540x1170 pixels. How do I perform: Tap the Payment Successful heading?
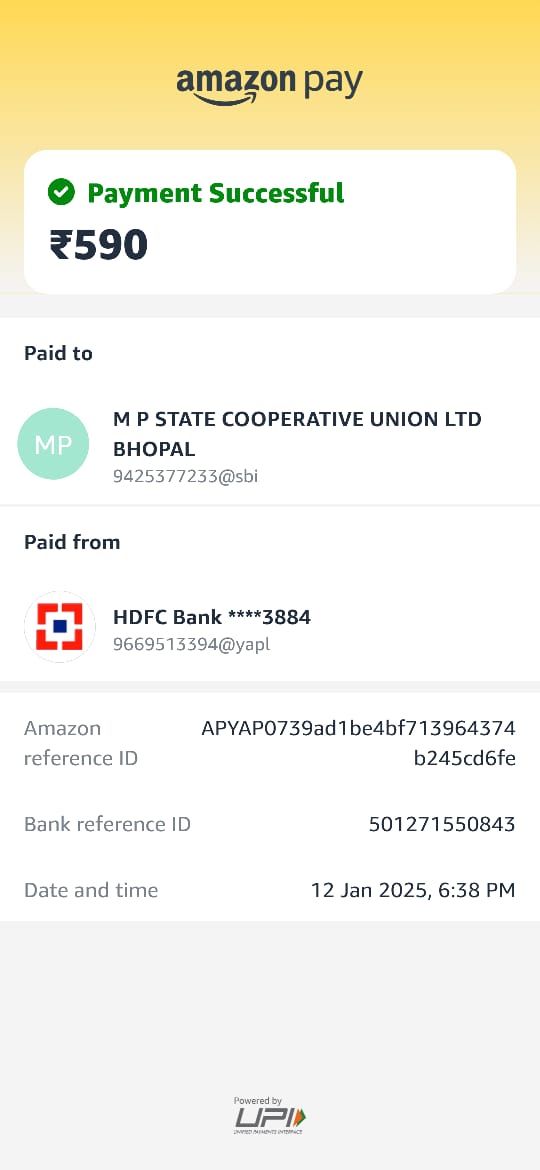click(216, 193)
